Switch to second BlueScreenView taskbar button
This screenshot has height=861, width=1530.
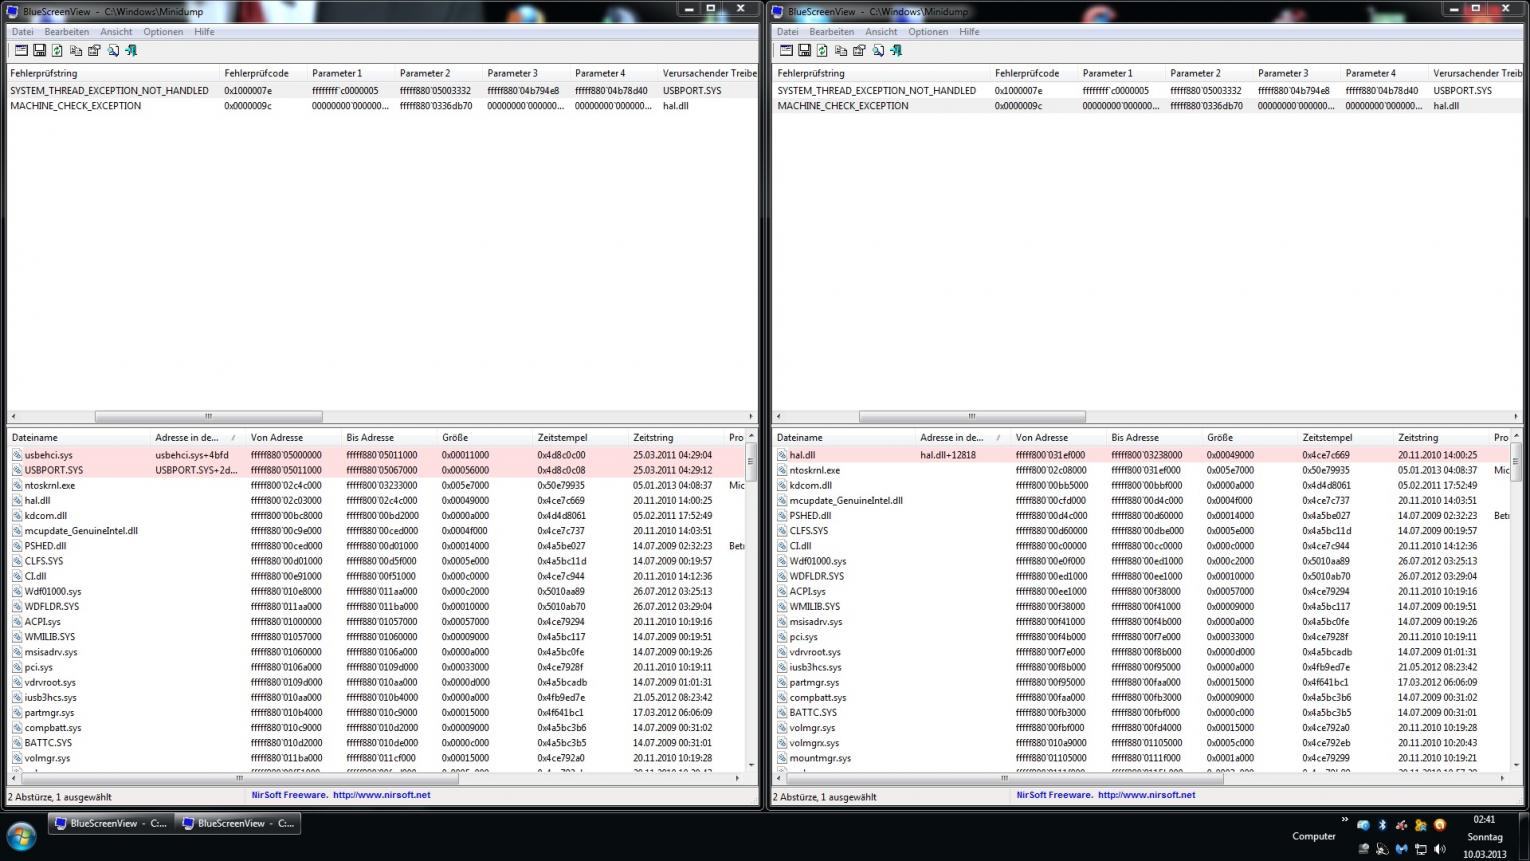pyautogui.click(x=238, y=824)
